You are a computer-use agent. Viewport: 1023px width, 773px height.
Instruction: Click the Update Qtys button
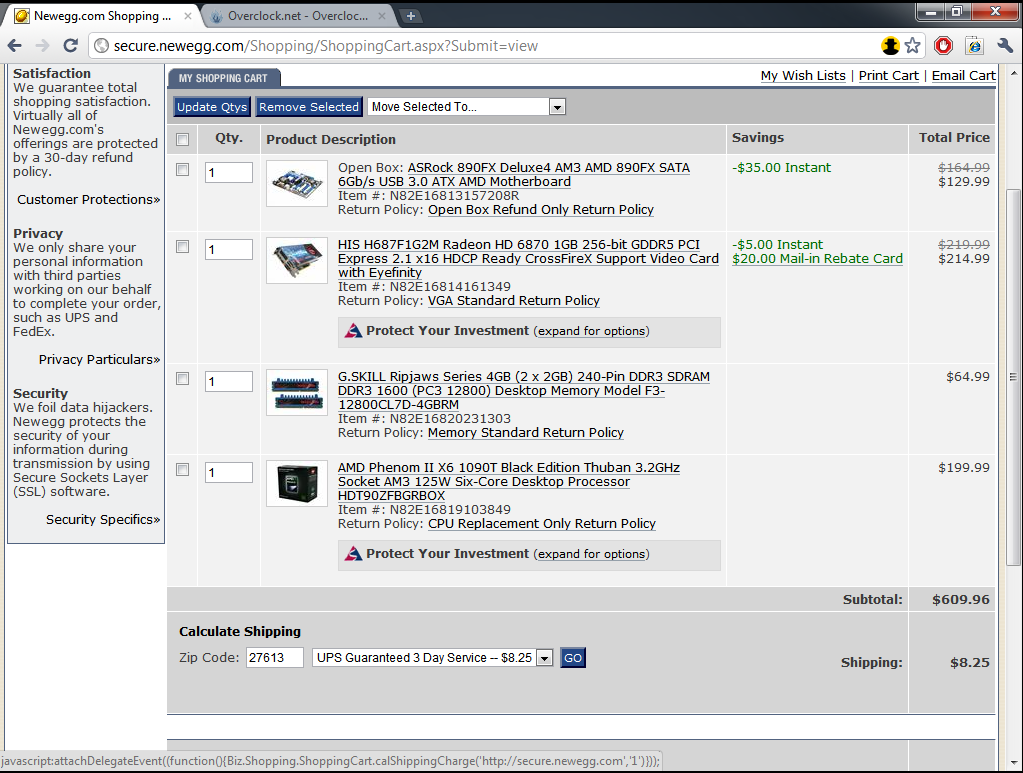pos(212,107)
